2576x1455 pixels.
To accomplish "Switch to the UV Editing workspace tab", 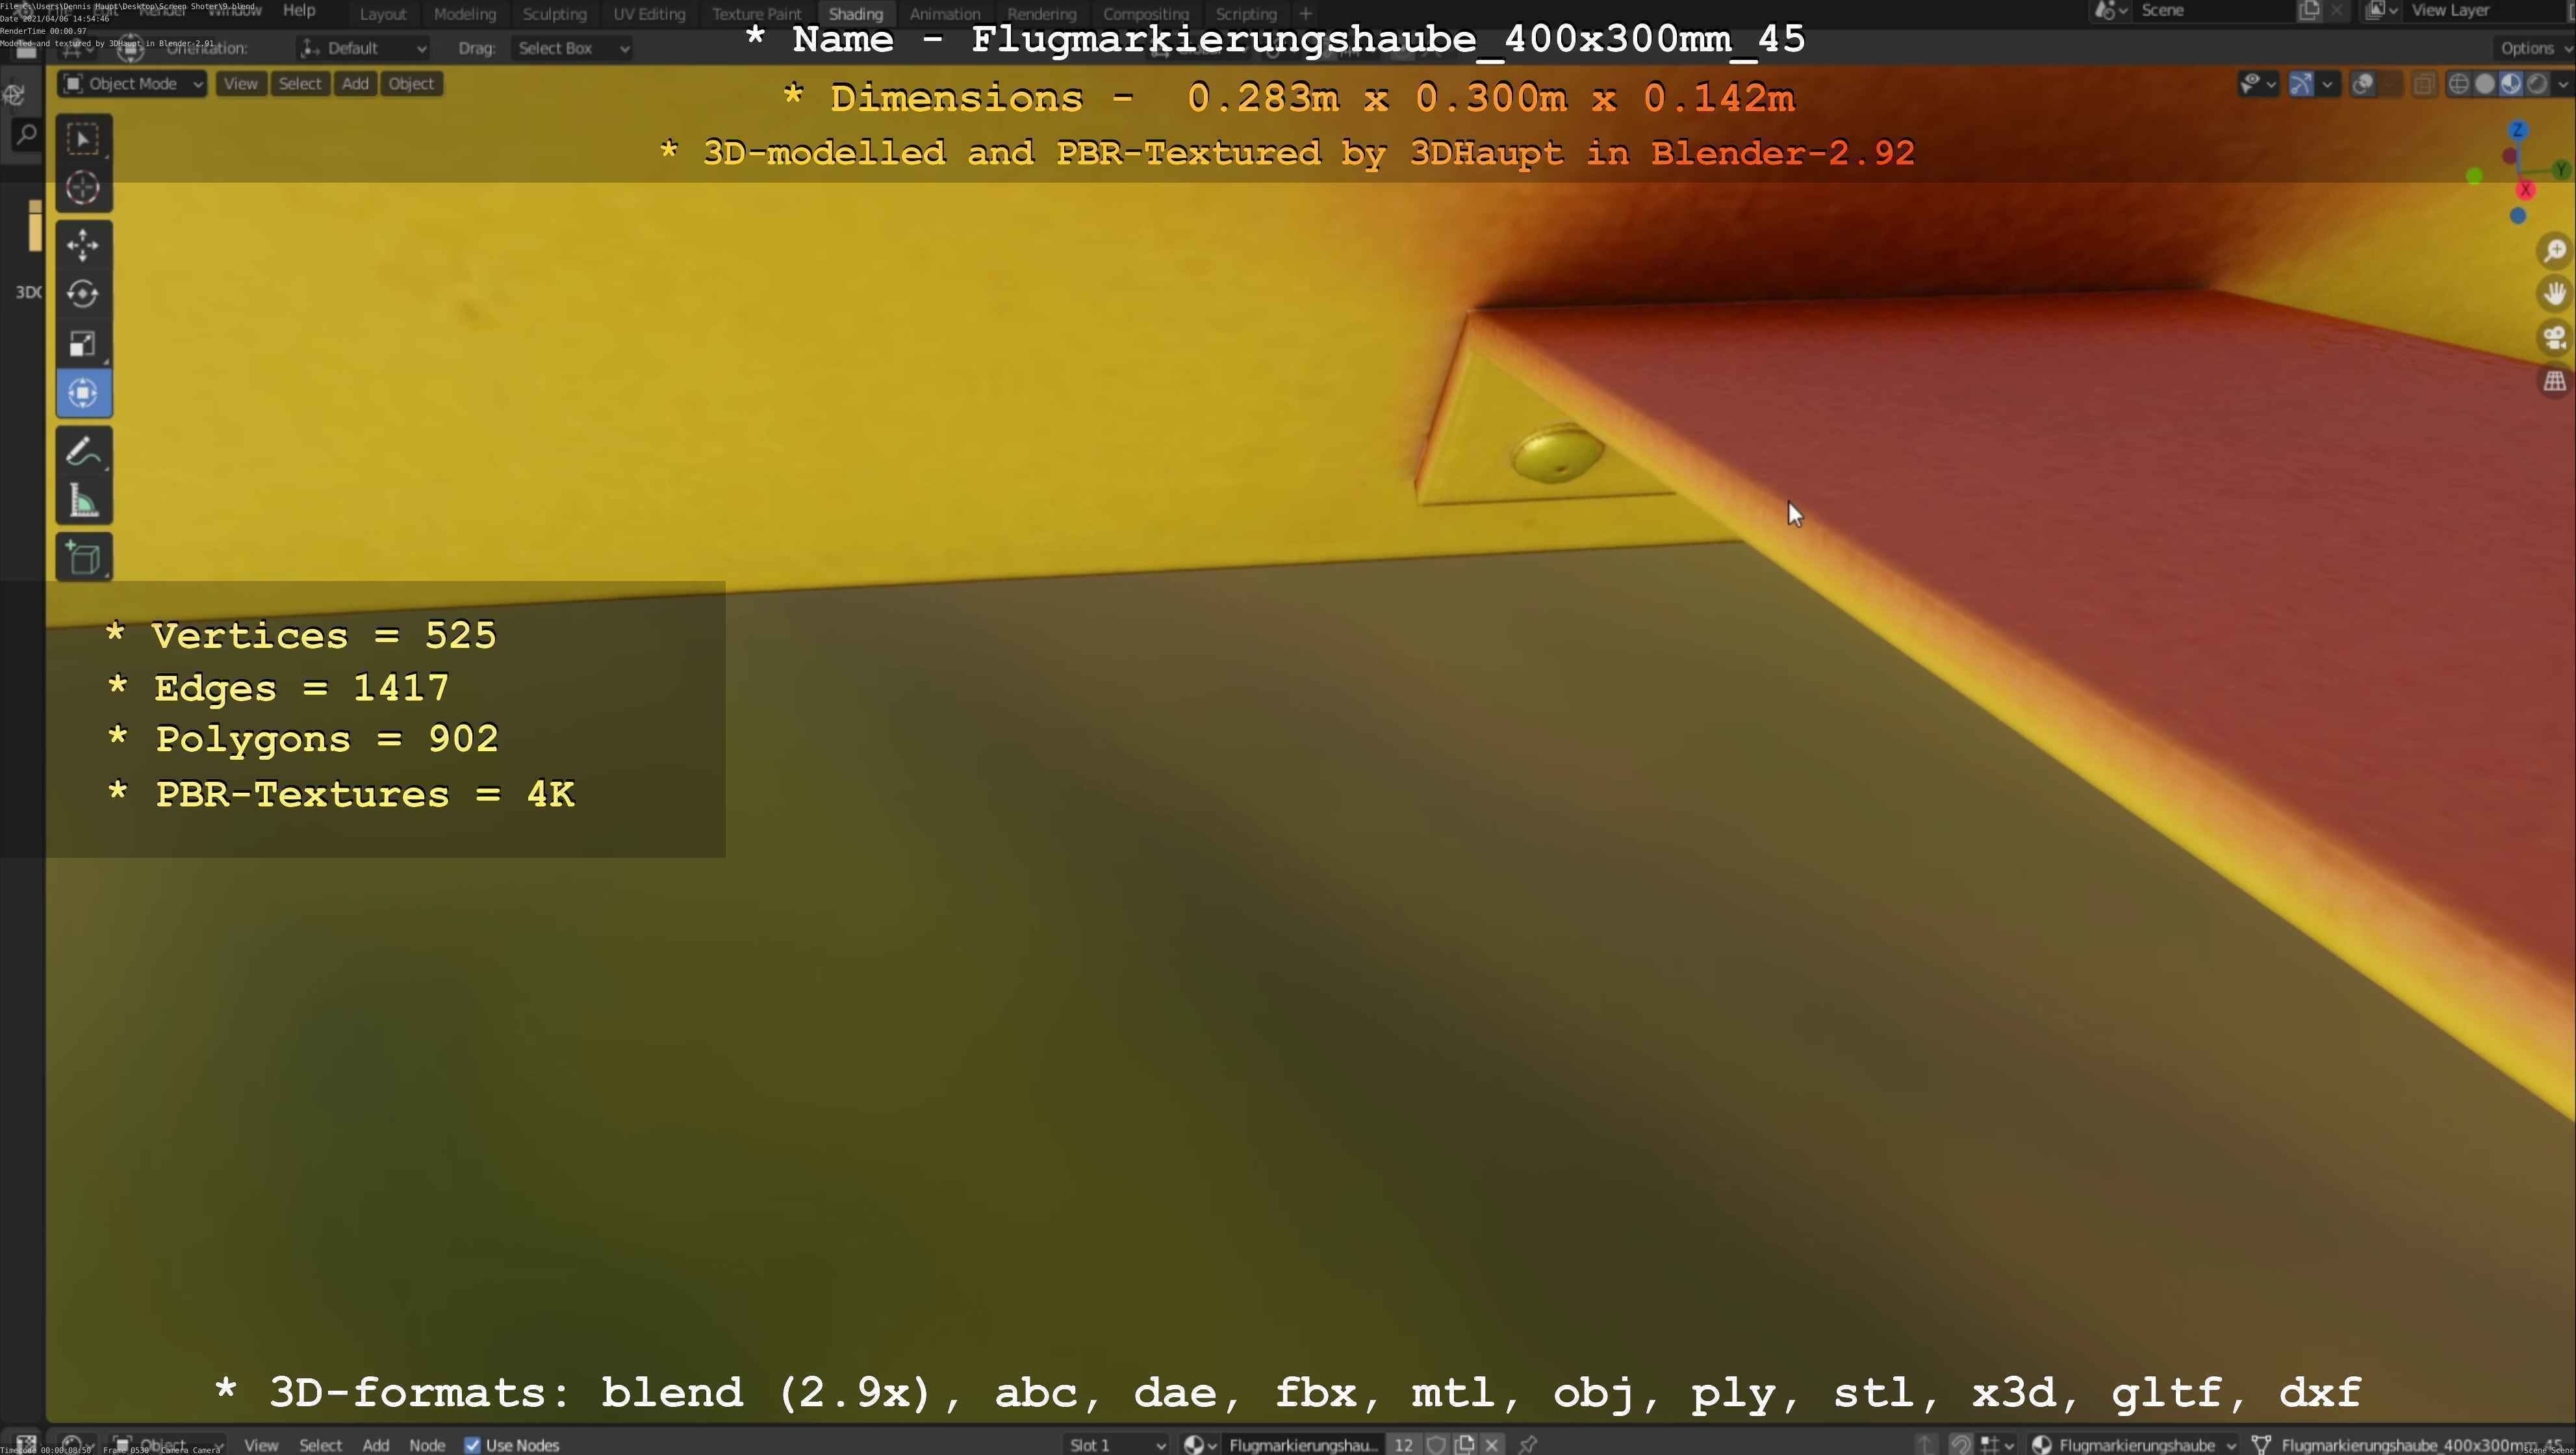I will coord(649,14).
